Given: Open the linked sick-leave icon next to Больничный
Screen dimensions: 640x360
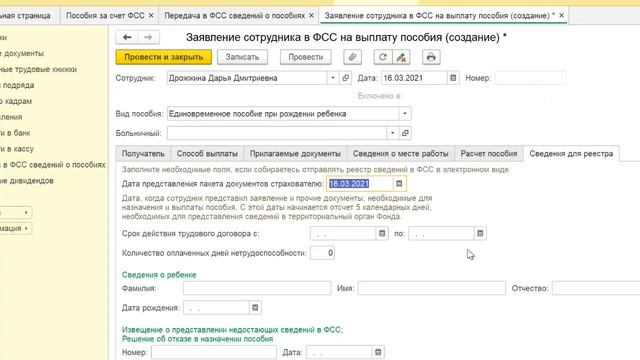Looking at the screenshot, I should click(405, 133).
